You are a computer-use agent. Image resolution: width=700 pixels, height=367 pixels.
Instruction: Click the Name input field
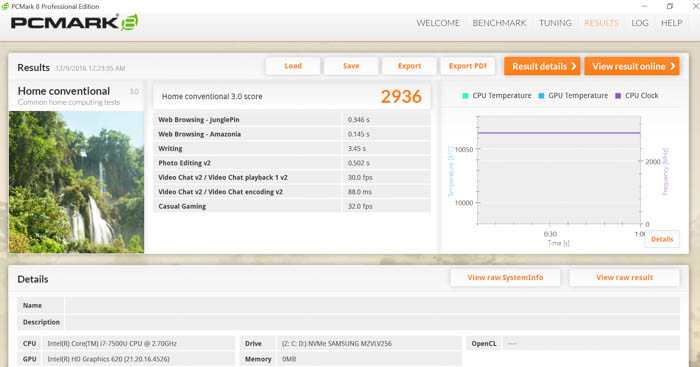372,305
